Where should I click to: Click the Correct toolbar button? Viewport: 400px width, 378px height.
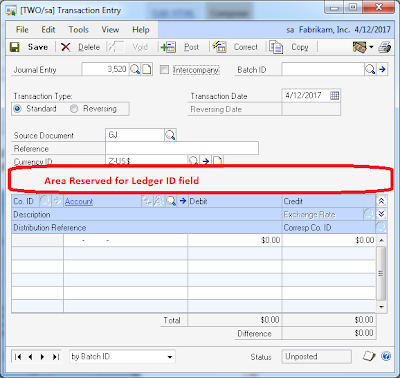point(235,47)
